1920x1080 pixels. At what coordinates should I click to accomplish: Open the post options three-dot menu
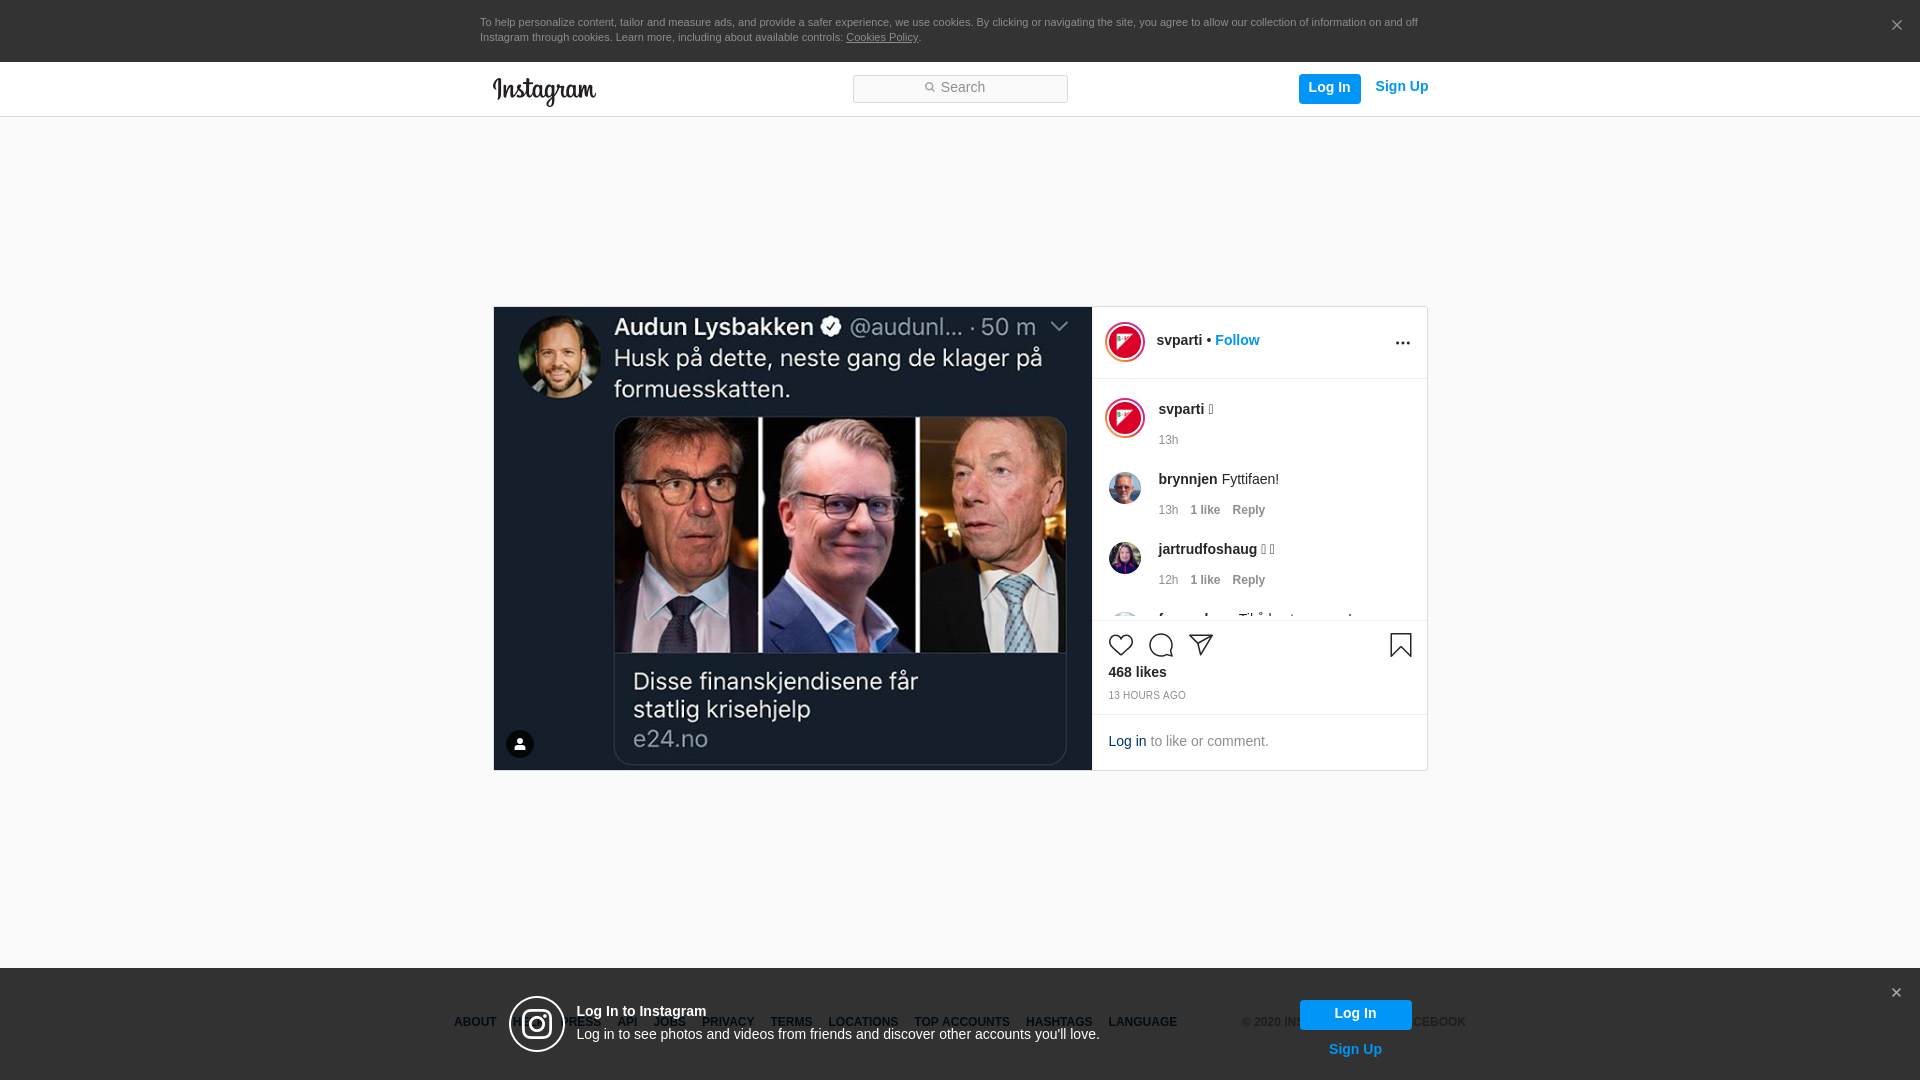[1402, 343]
